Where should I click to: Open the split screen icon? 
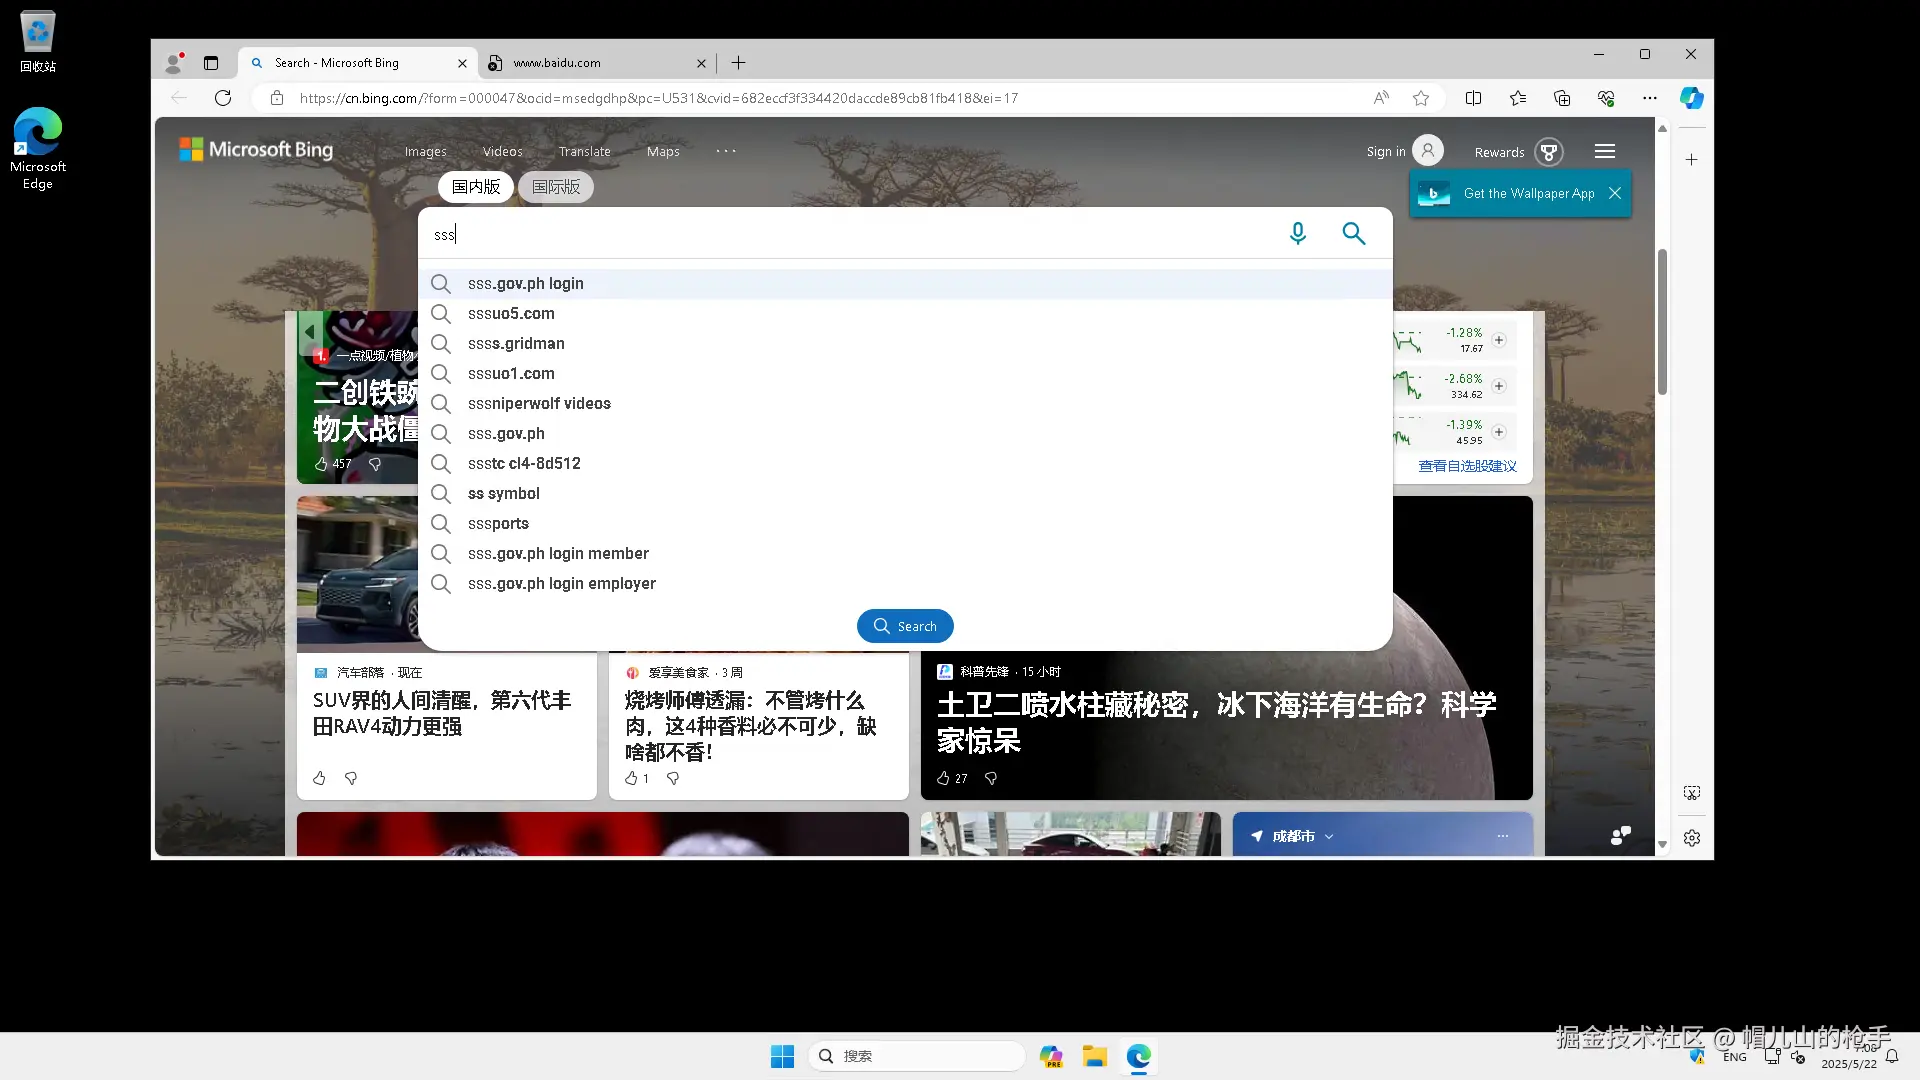click(x=1473, y=98)
